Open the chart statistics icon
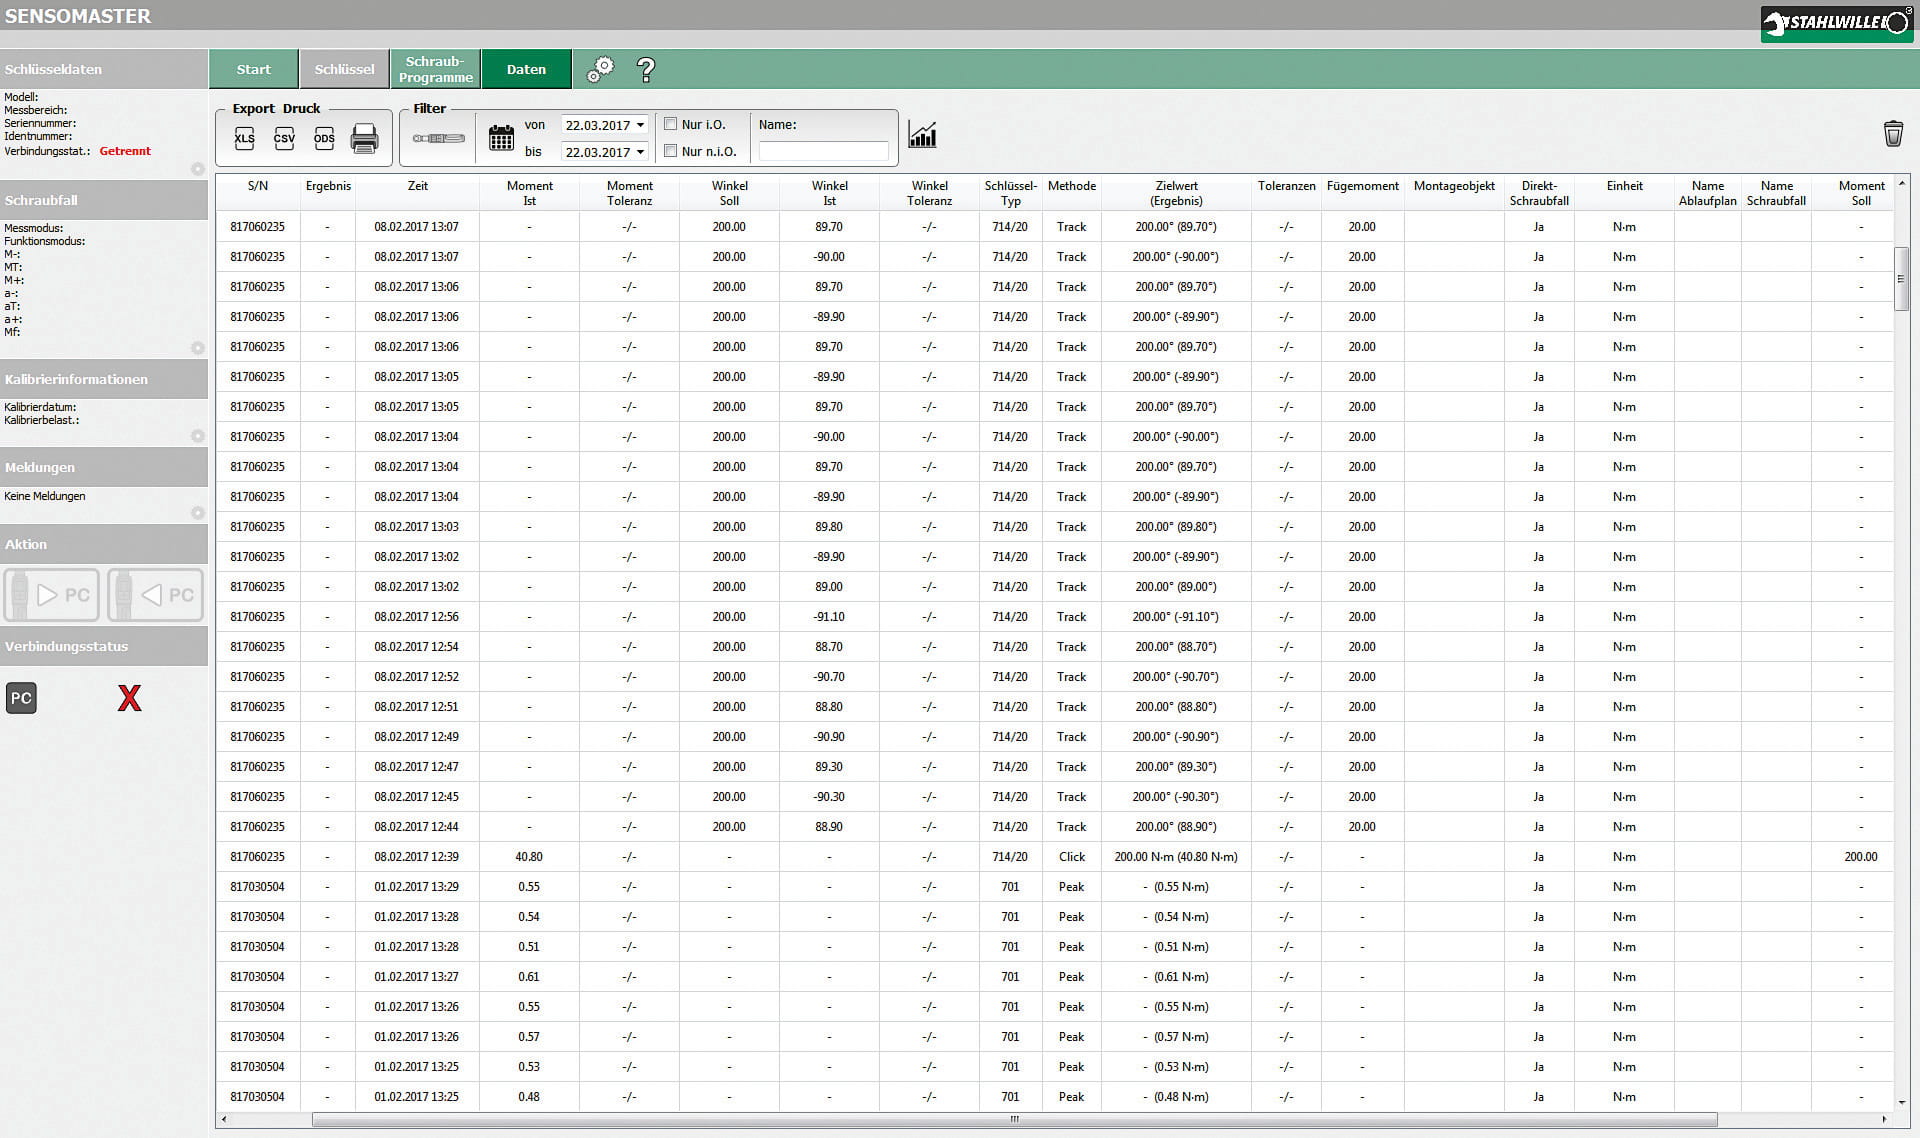The image size is (1920, 1138). click(922, 135)
